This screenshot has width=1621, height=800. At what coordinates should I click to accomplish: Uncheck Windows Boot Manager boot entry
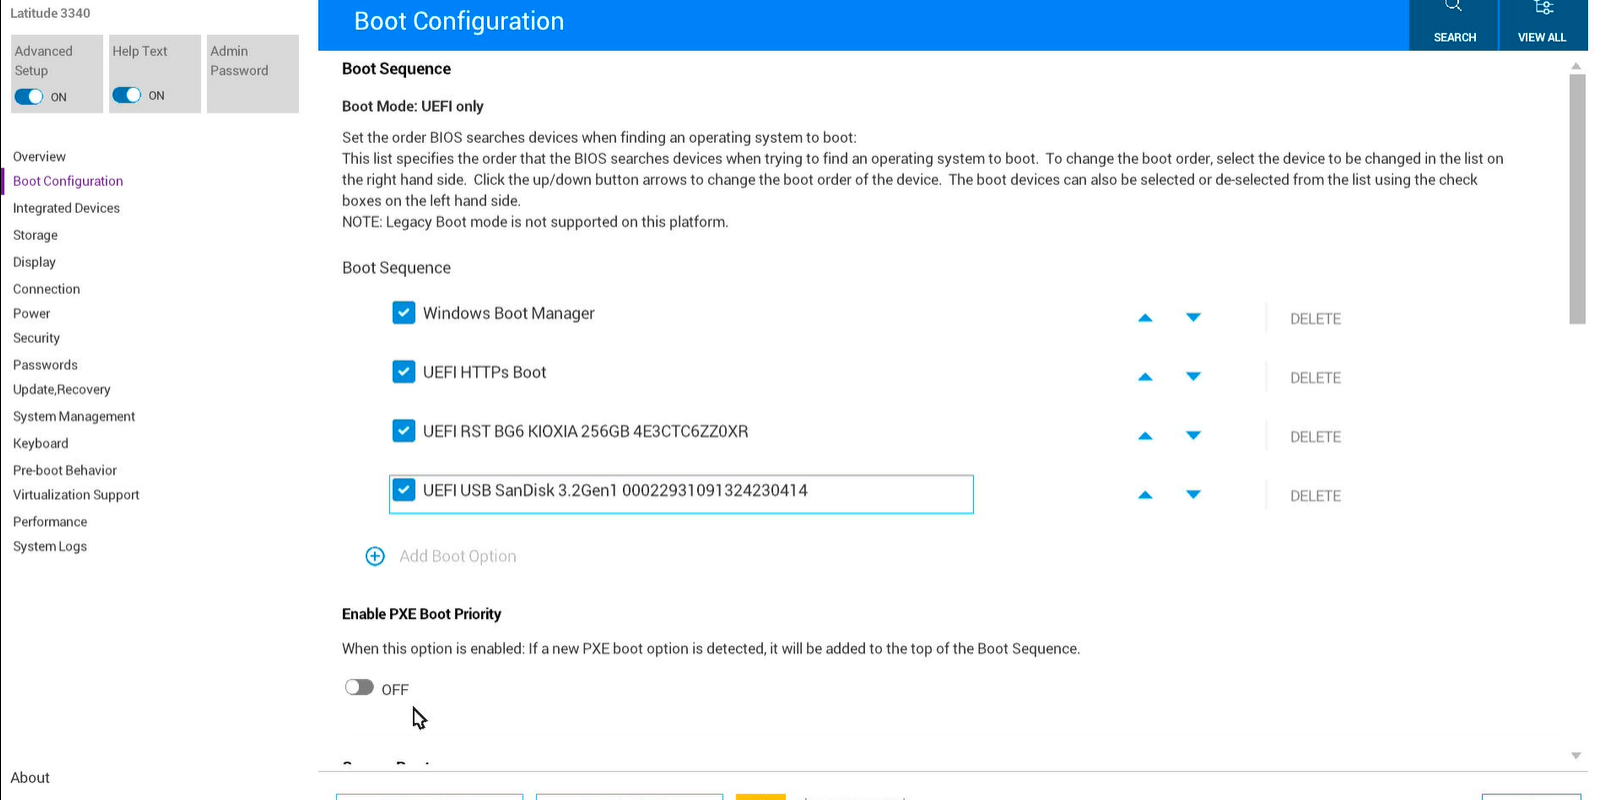click(x=404, y=313)
